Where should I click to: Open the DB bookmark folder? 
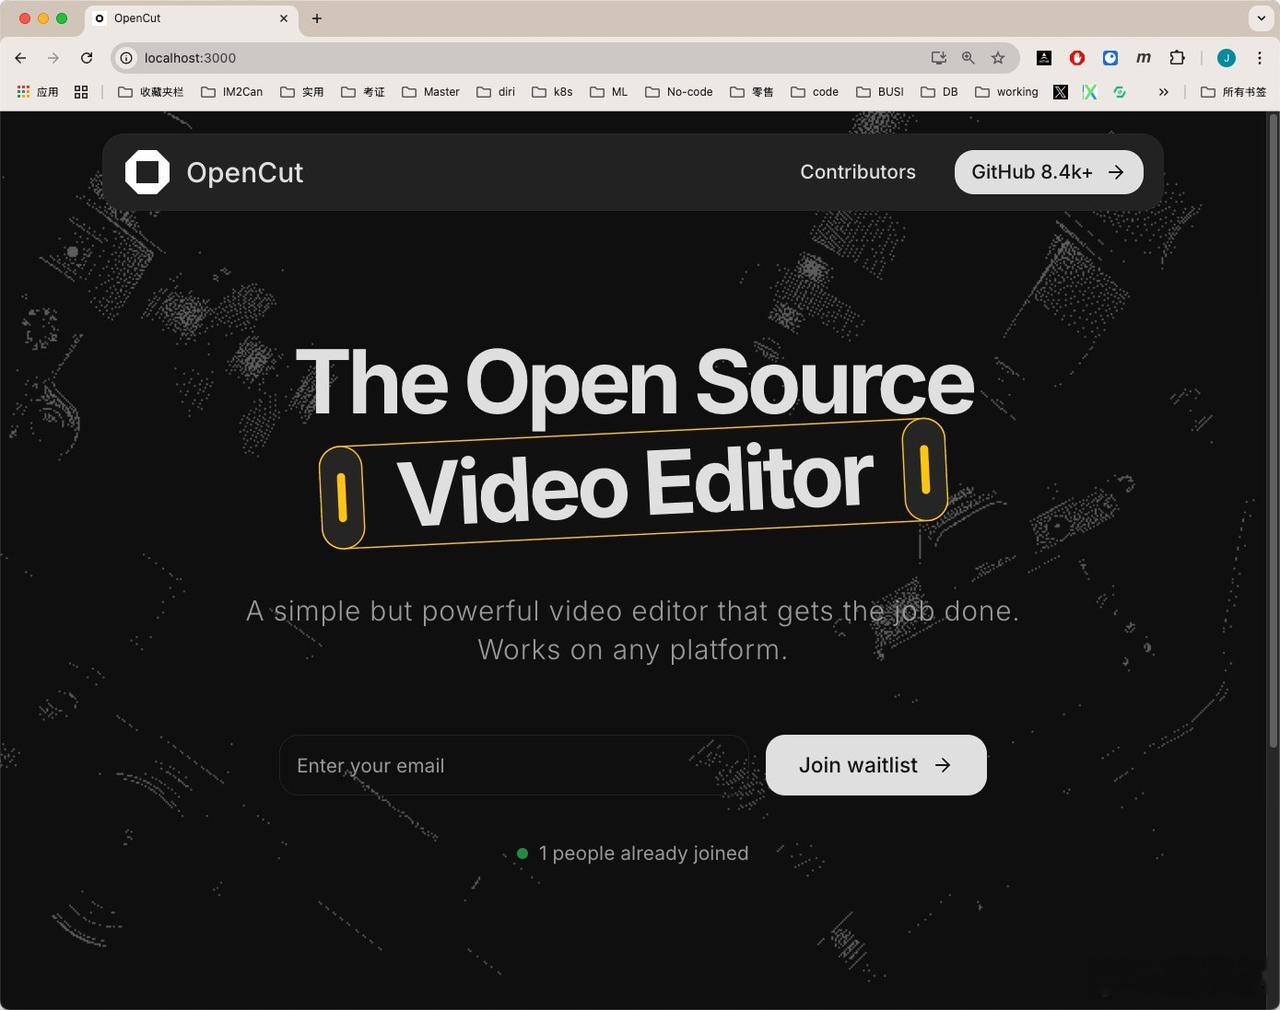(x=939, y=92)
